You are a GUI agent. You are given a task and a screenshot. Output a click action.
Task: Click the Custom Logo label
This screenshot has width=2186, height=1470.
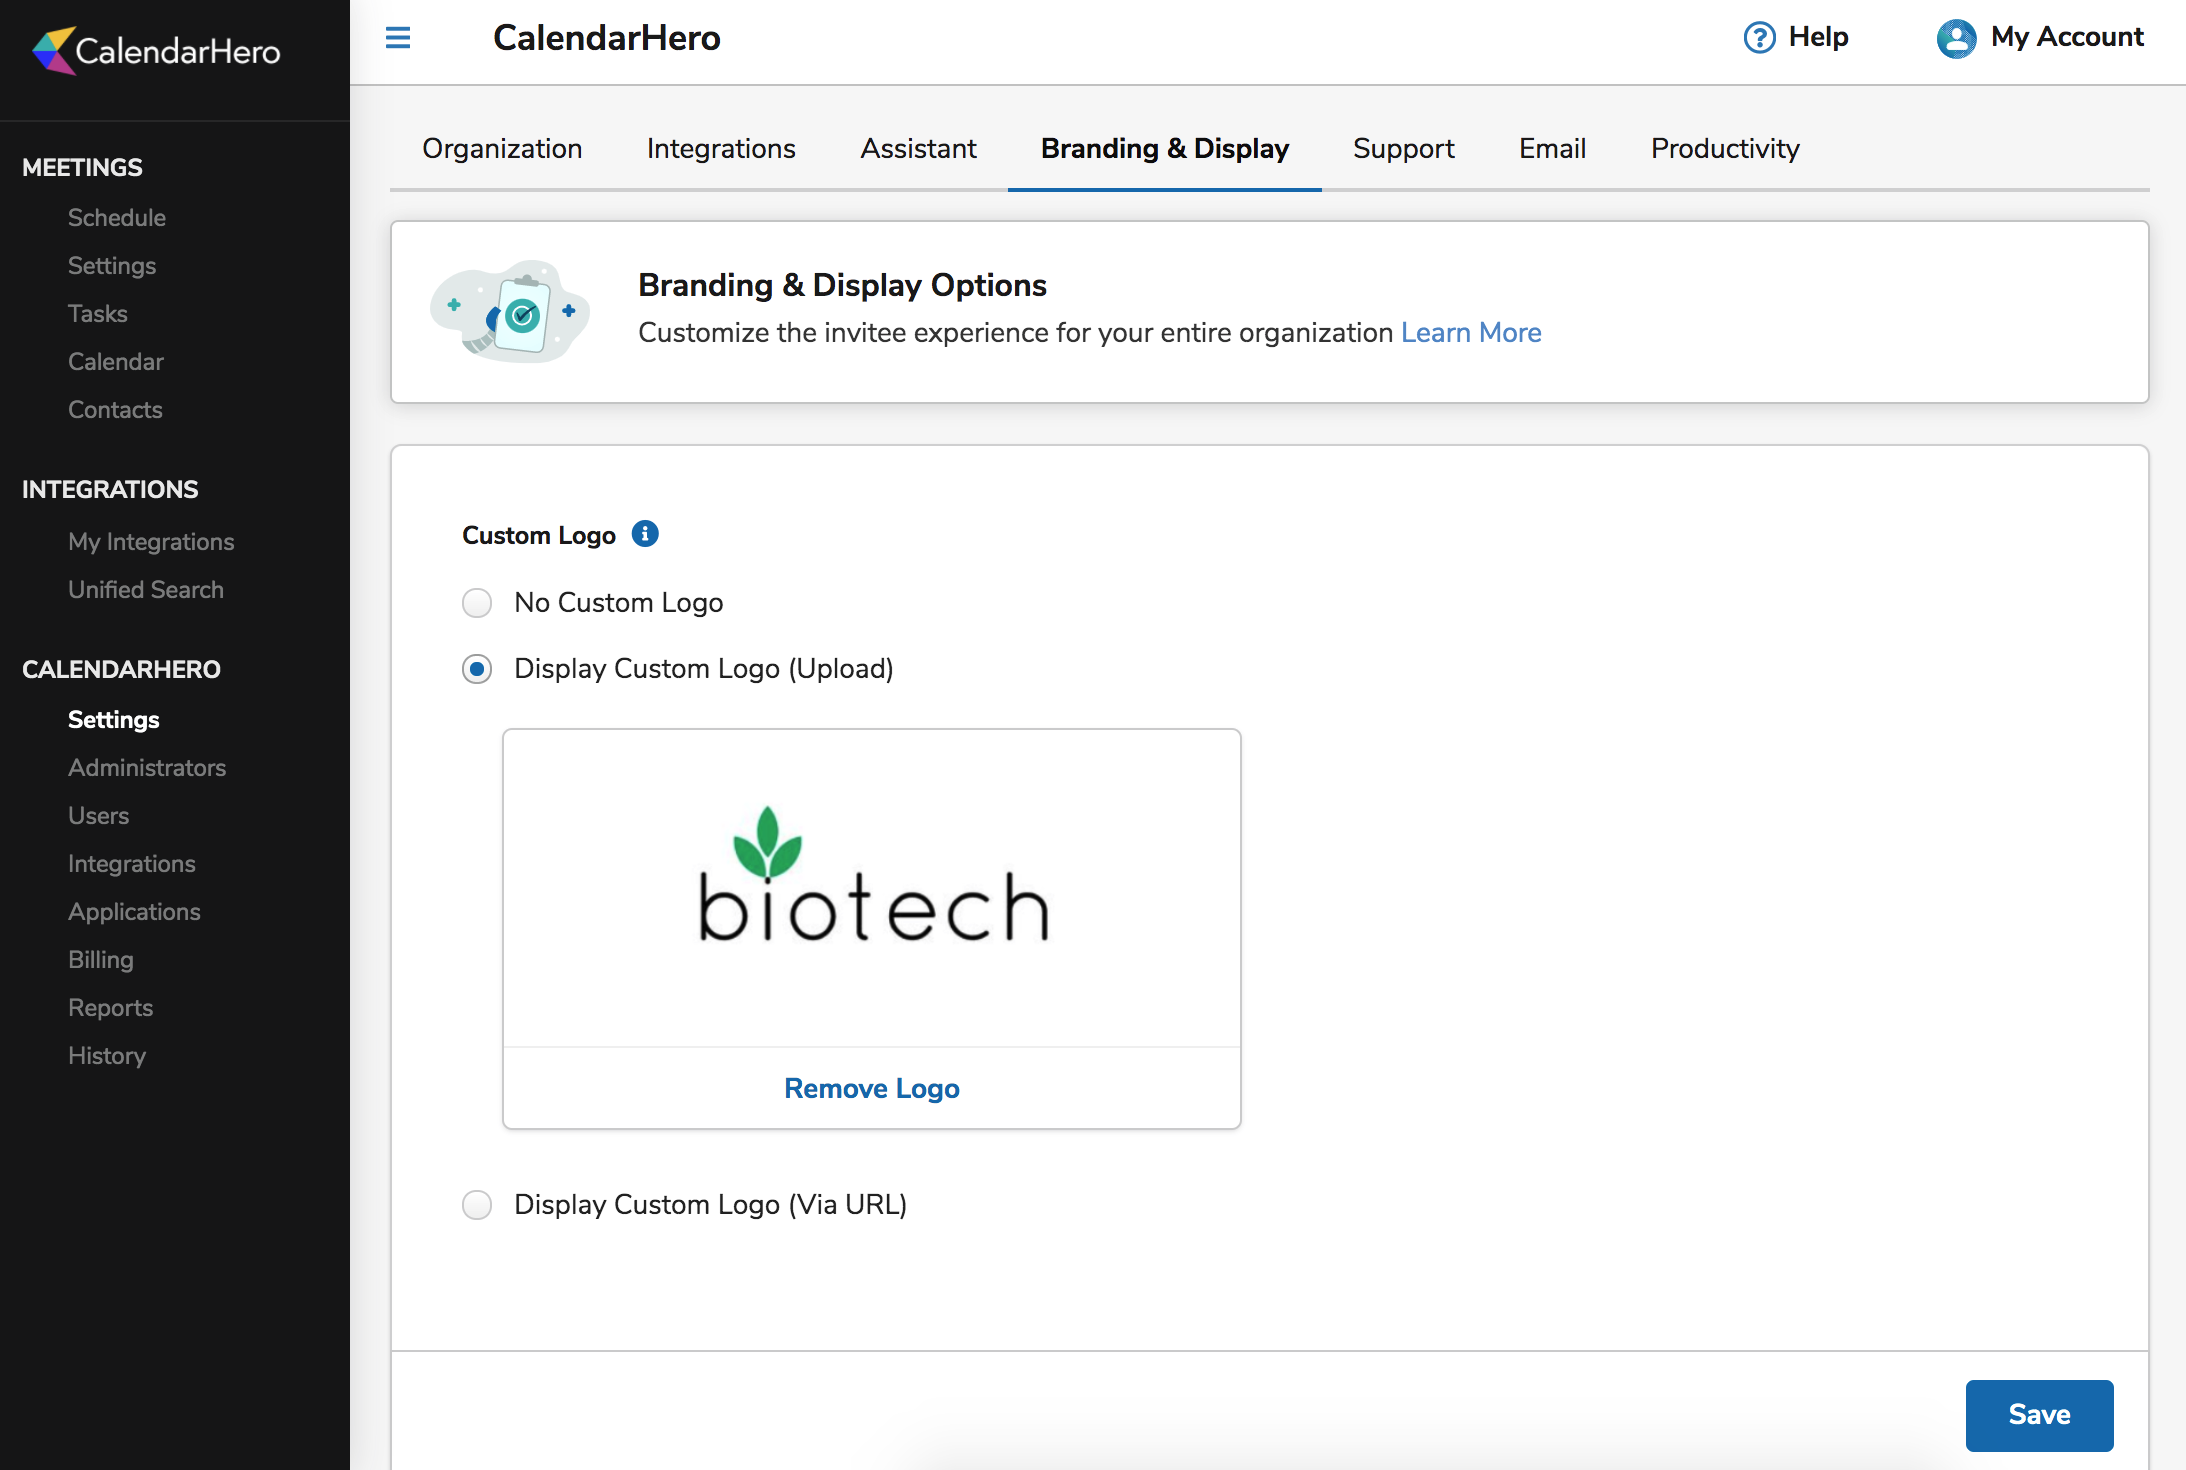click(539, 535)
